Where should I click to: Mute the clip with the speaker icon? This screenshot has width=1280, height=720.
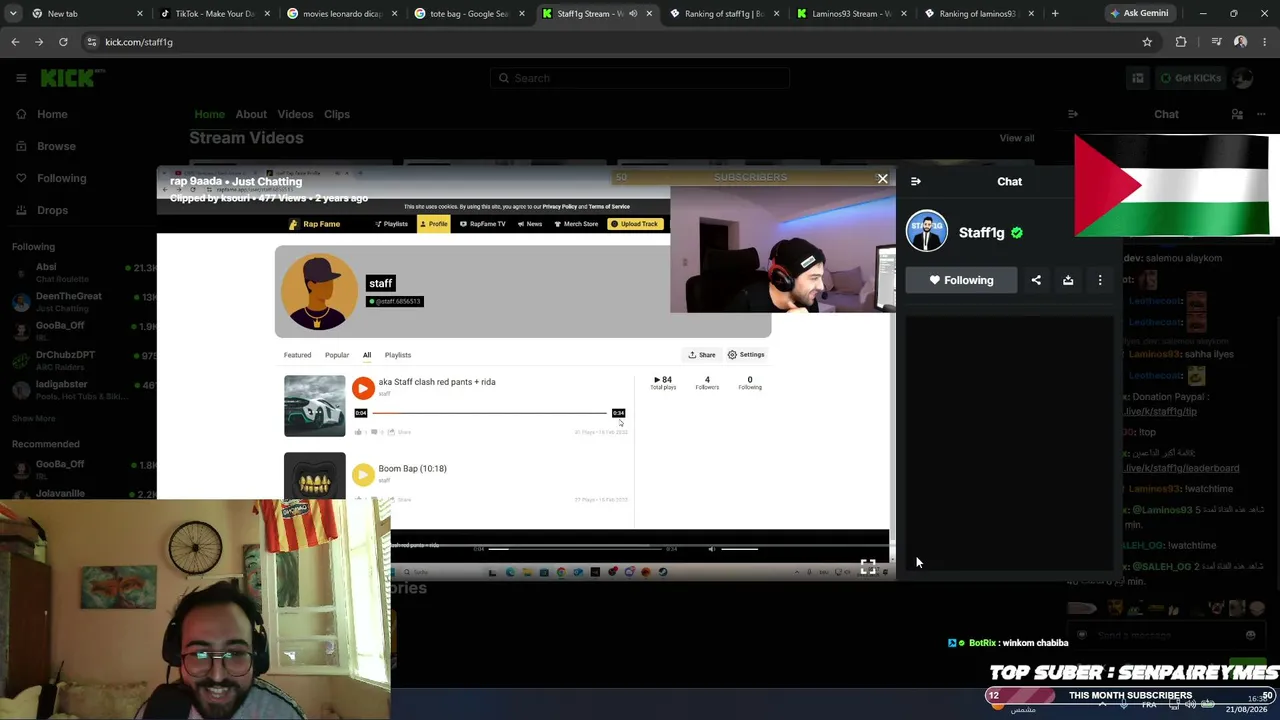tap(711, 548)
